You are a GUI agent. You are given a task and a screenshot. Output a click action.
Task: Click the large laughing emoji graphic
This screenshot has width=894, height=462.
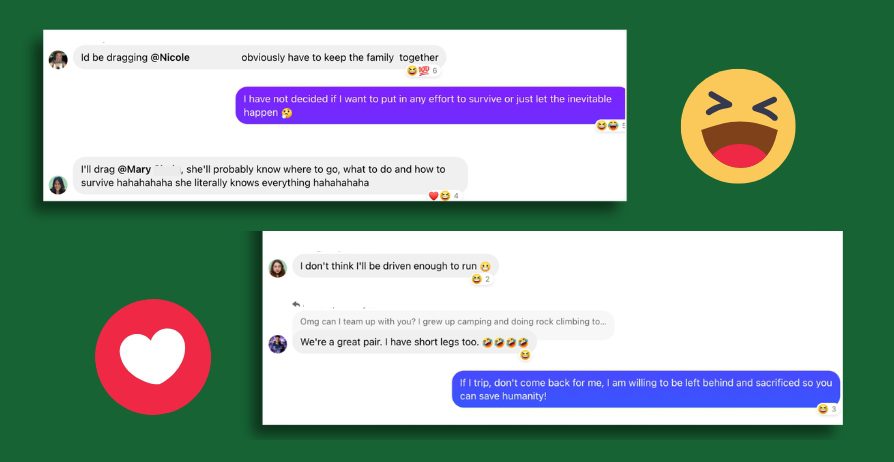(738, 126)
